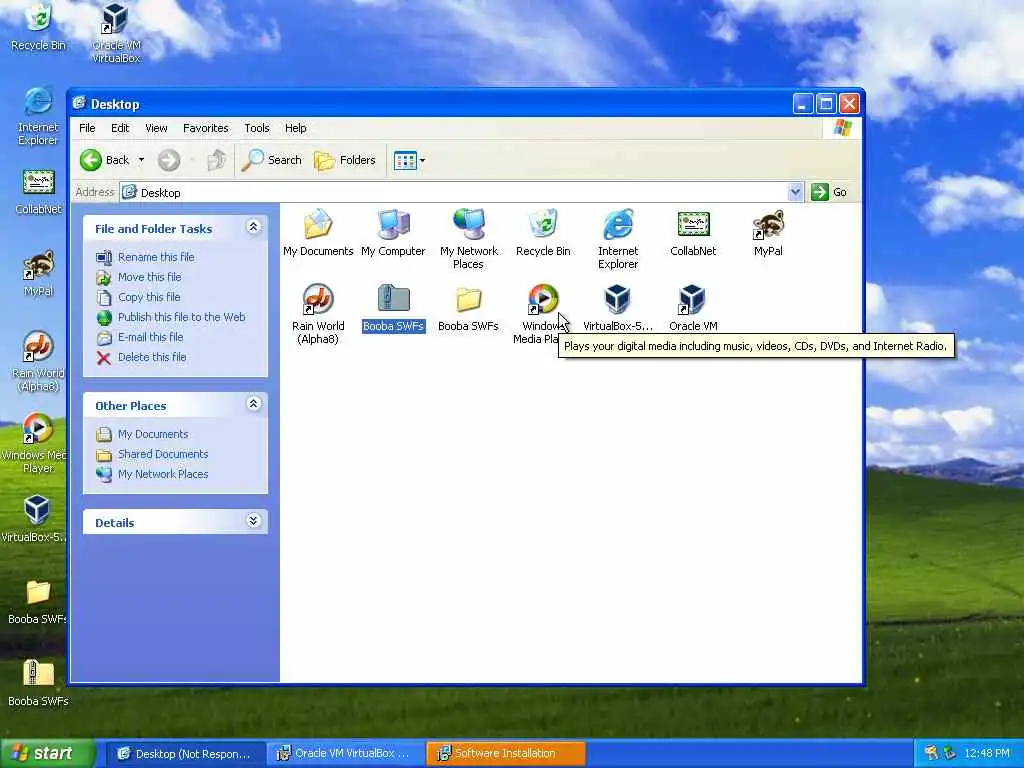Image resolution: width=1024 pixels, height=768 pixels.
Task: Open the Favorites menu
Action: pyautogui.click(x=206, y=128)
